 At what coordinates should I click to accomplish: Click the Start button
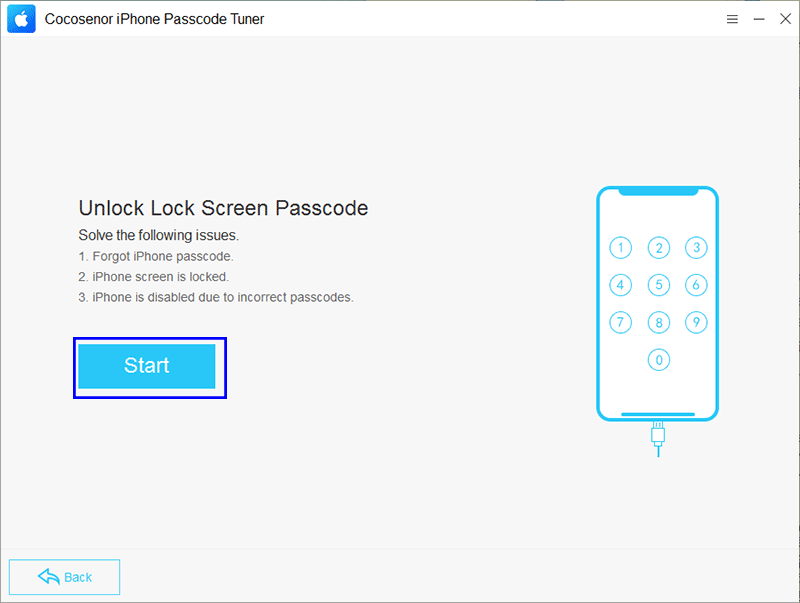pyautogui.click(x=147, y=366)
